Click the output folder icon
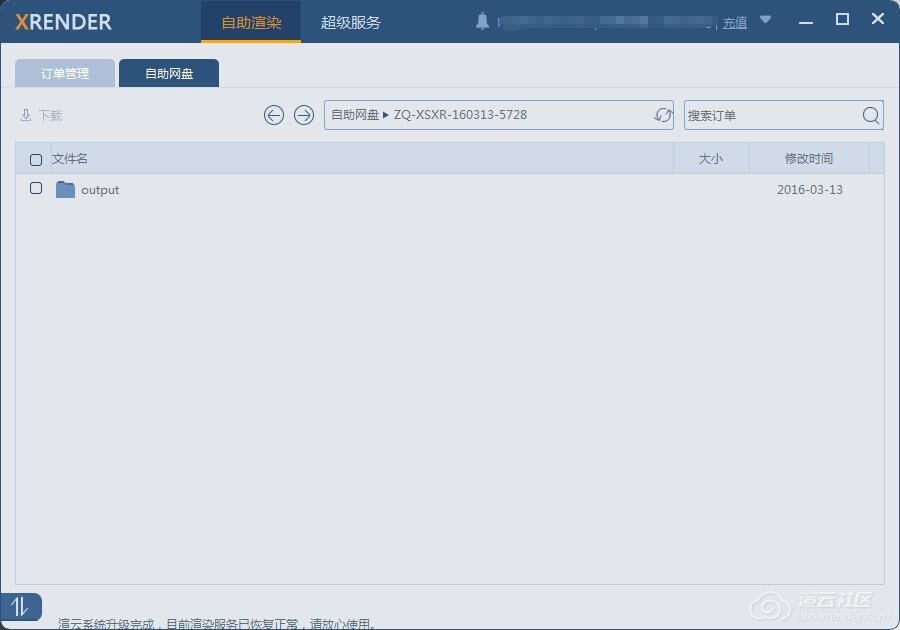This screenshot has width=900, height=630. [65, 189]
